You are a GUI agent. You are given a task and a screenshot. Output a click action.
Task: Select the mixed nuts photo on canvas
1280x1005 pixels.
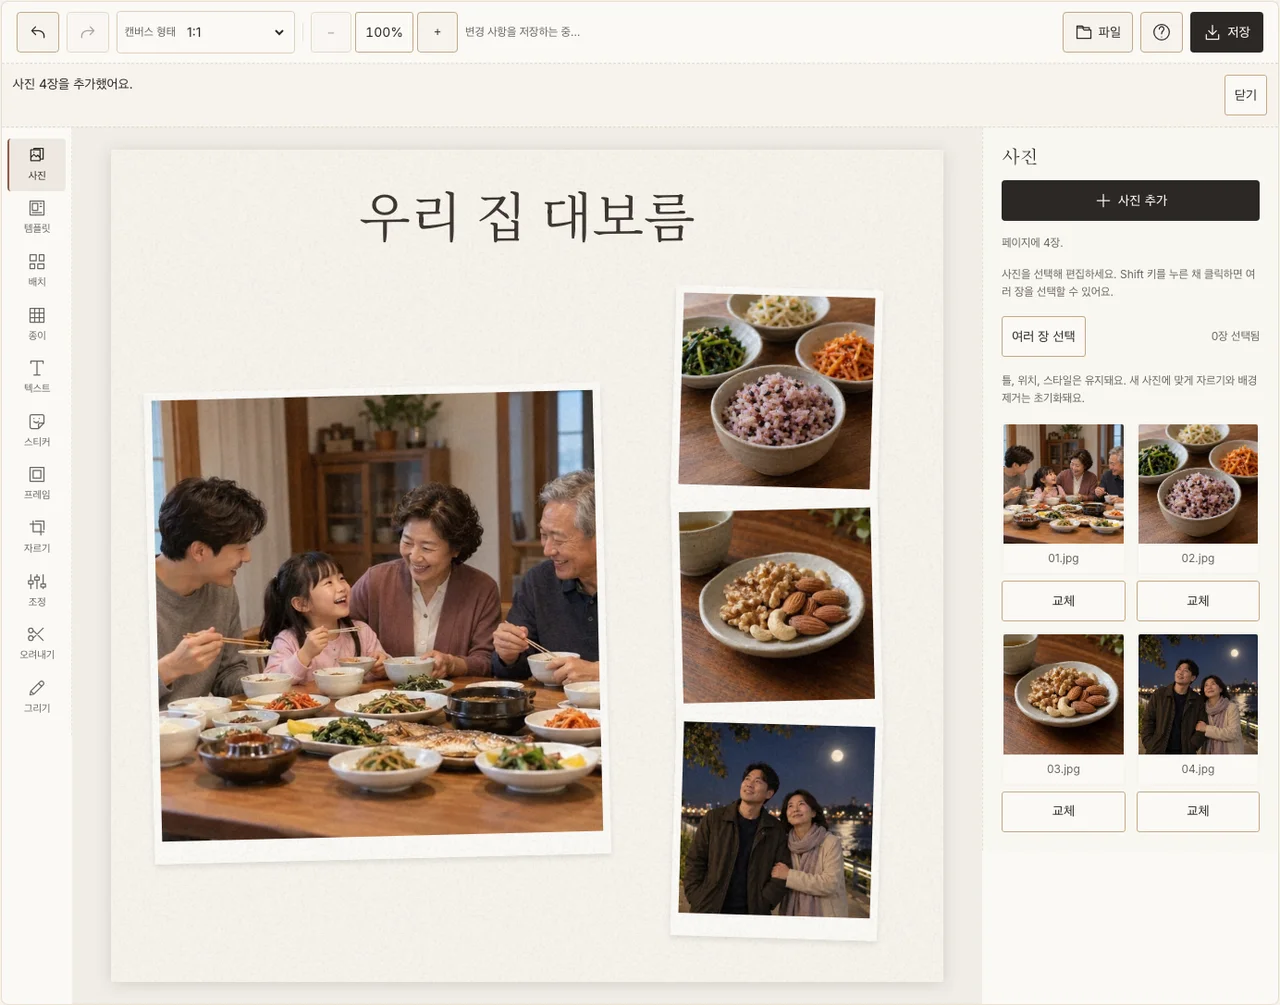pyautogui.click(x=777, y=606)
